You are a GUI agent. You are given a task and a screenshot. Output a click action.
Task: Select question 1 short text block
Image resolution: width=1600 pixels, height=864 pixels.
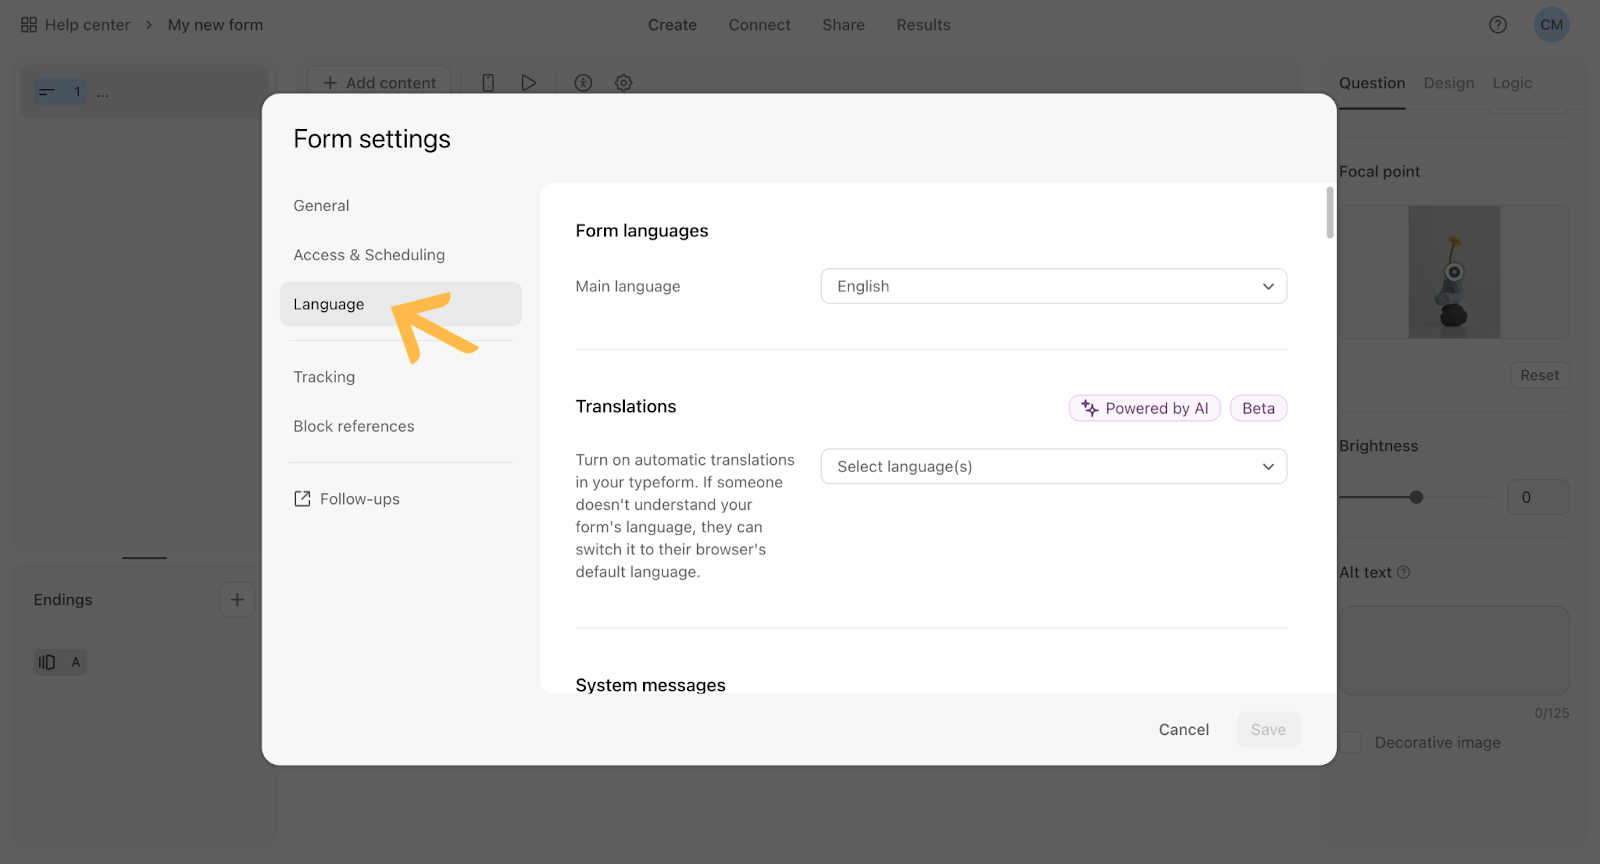[x=61, y=92]
